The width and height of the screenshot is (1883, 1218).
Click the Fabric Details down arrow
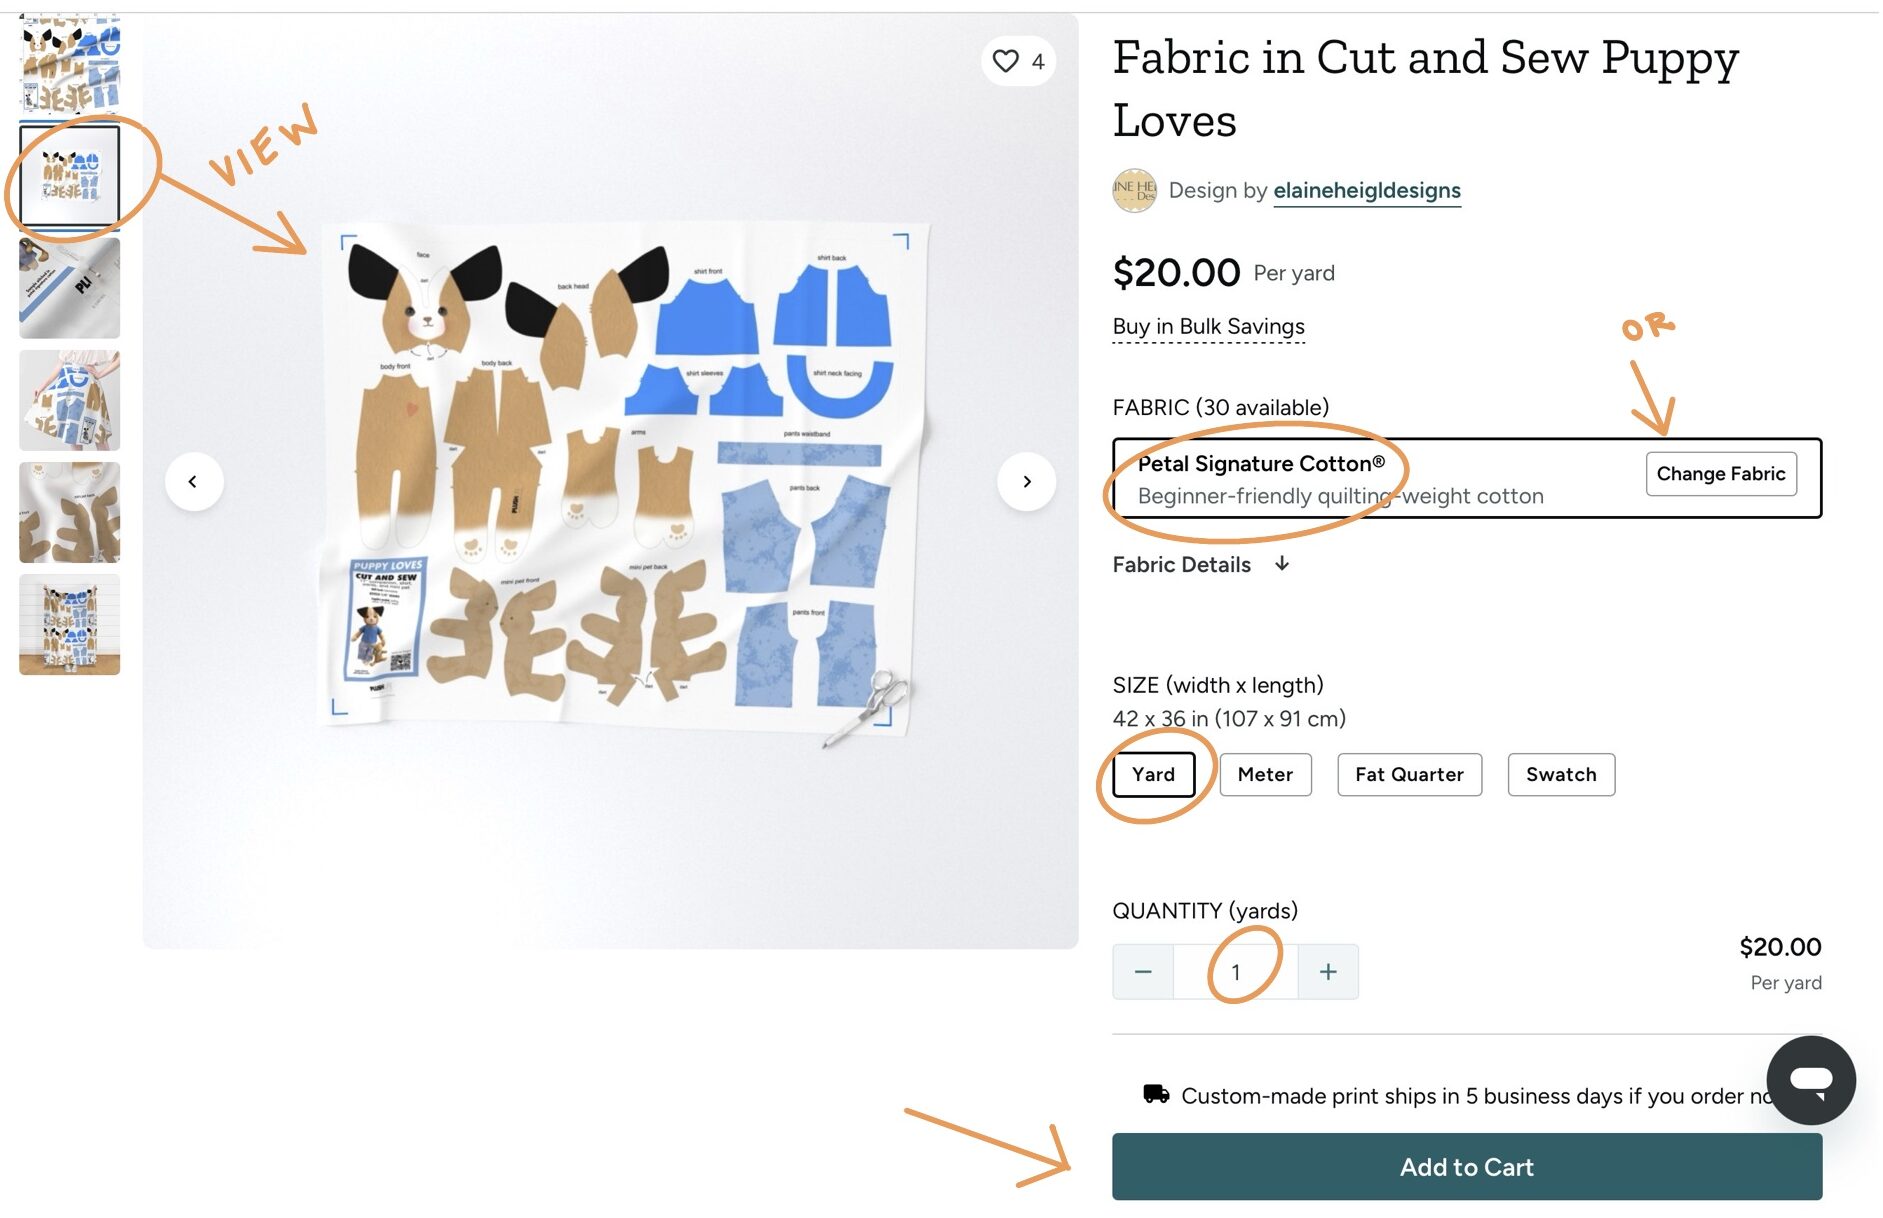click(1282, 564)
